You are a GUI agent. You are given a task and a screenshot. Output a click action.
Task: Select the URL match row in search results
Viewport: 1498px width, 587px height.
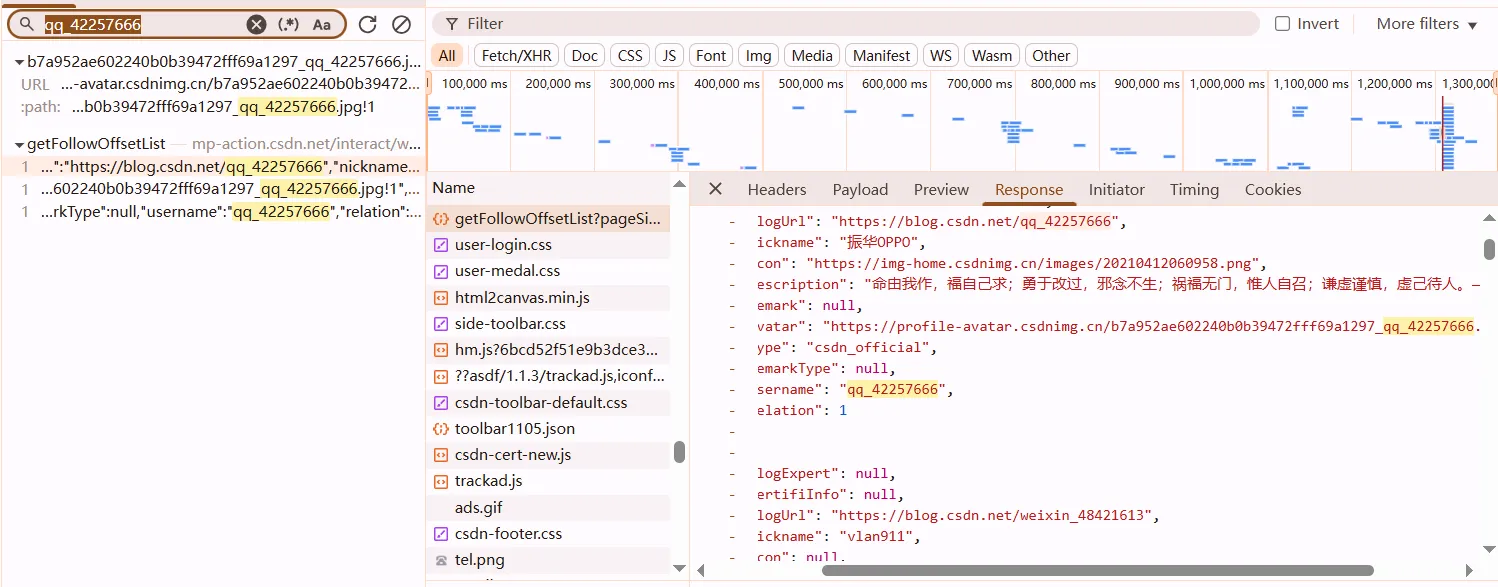pos(214,84)
